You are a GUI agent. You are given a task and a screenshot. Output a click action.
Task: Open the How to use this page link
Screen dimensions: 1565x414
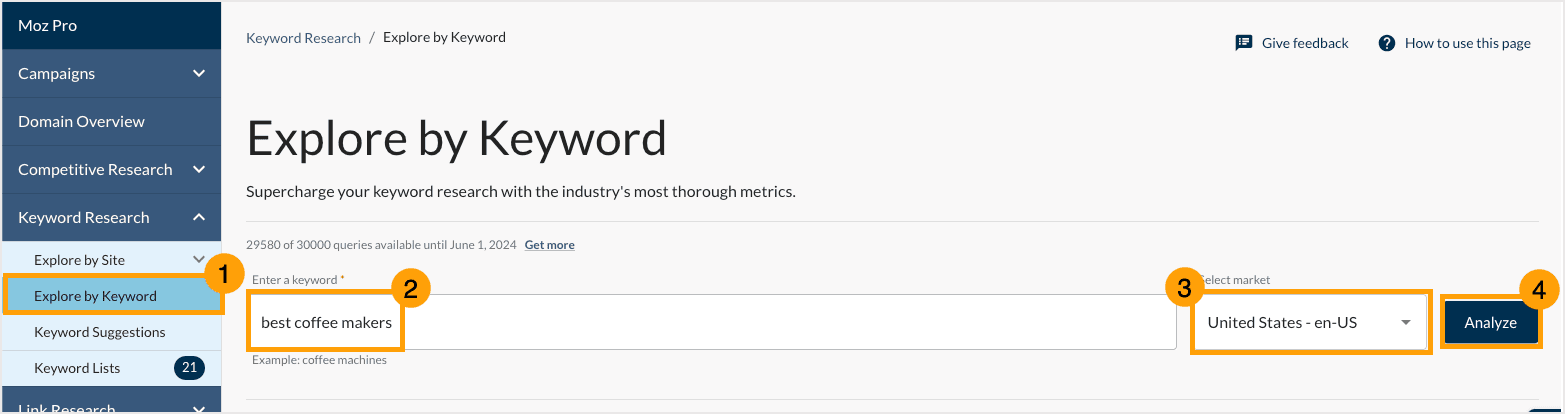(1467, 43)
